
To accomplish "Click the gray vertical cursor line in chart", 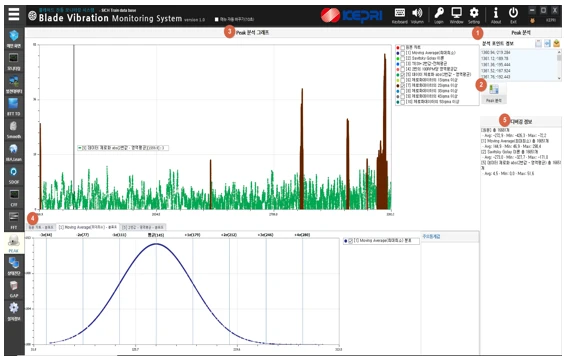I will pos(74,127).
